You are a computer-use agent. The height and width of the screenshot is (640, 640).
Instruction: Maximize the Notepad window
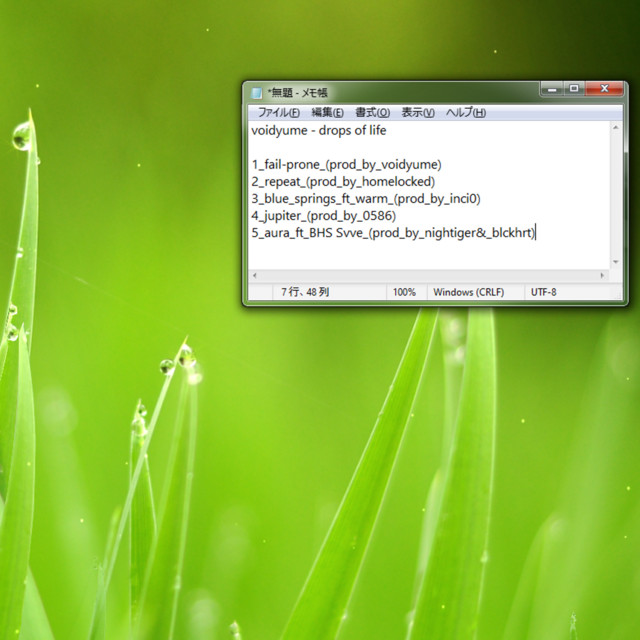coord(574,89)
